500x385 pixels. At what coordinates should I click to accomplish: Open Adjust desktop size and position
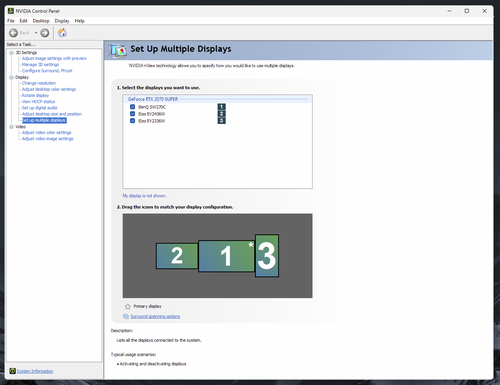pos(52,114)
